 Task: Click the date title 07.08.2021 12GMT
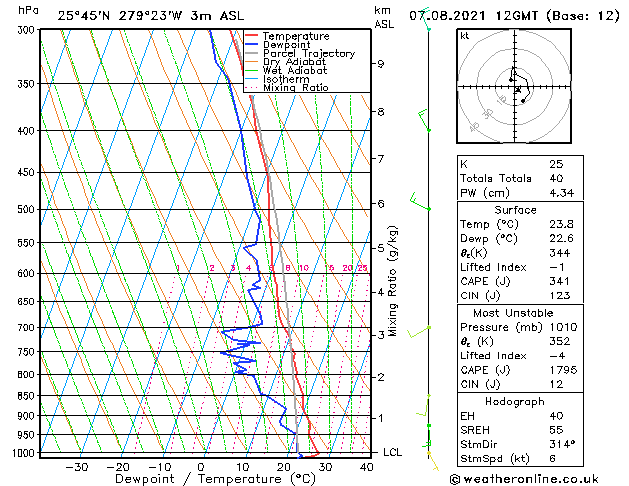point(474,16)
